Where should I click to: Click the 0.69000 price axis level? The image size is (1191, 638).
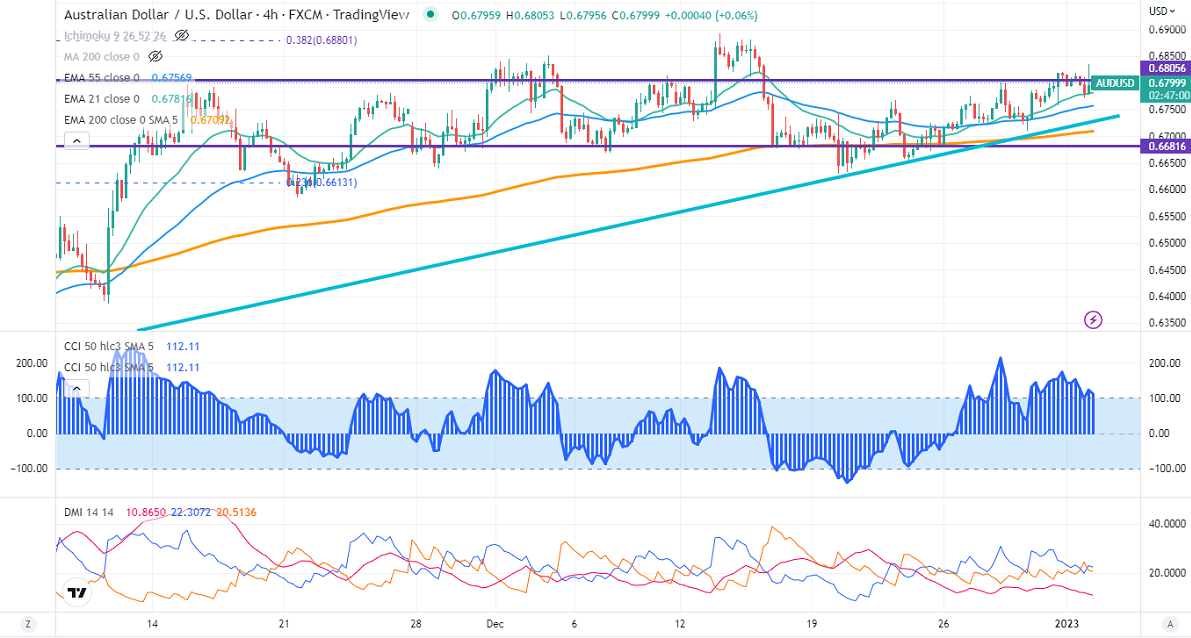1167,30
